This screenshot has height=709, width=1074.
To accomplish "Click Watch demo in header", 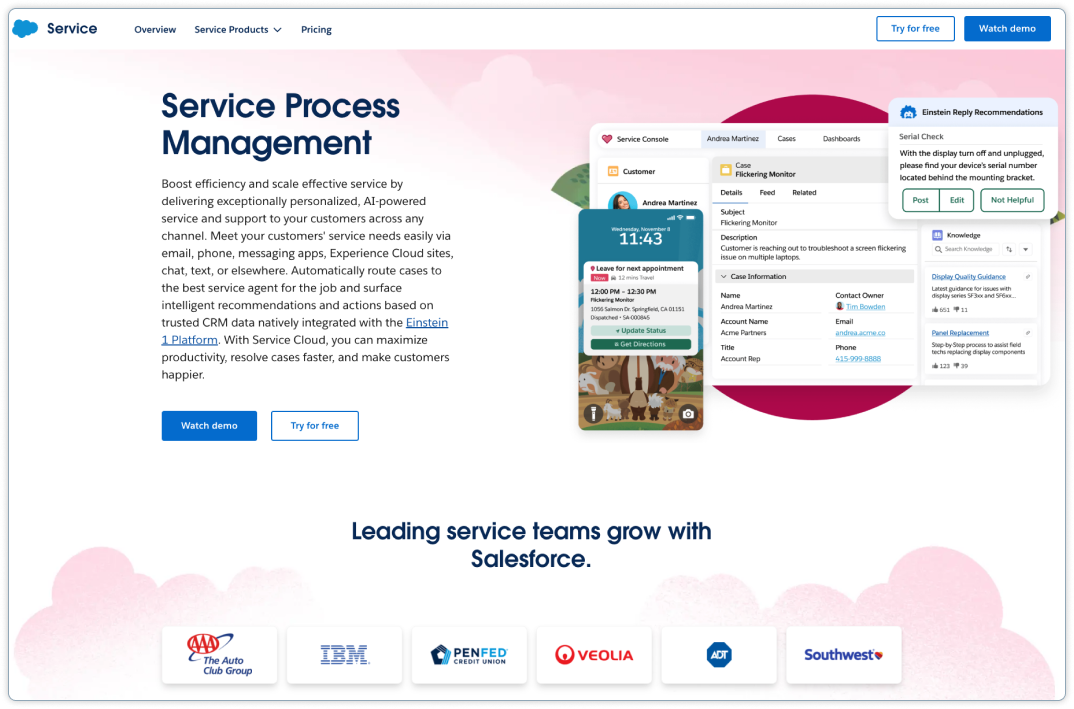I will click(1007, 29).
